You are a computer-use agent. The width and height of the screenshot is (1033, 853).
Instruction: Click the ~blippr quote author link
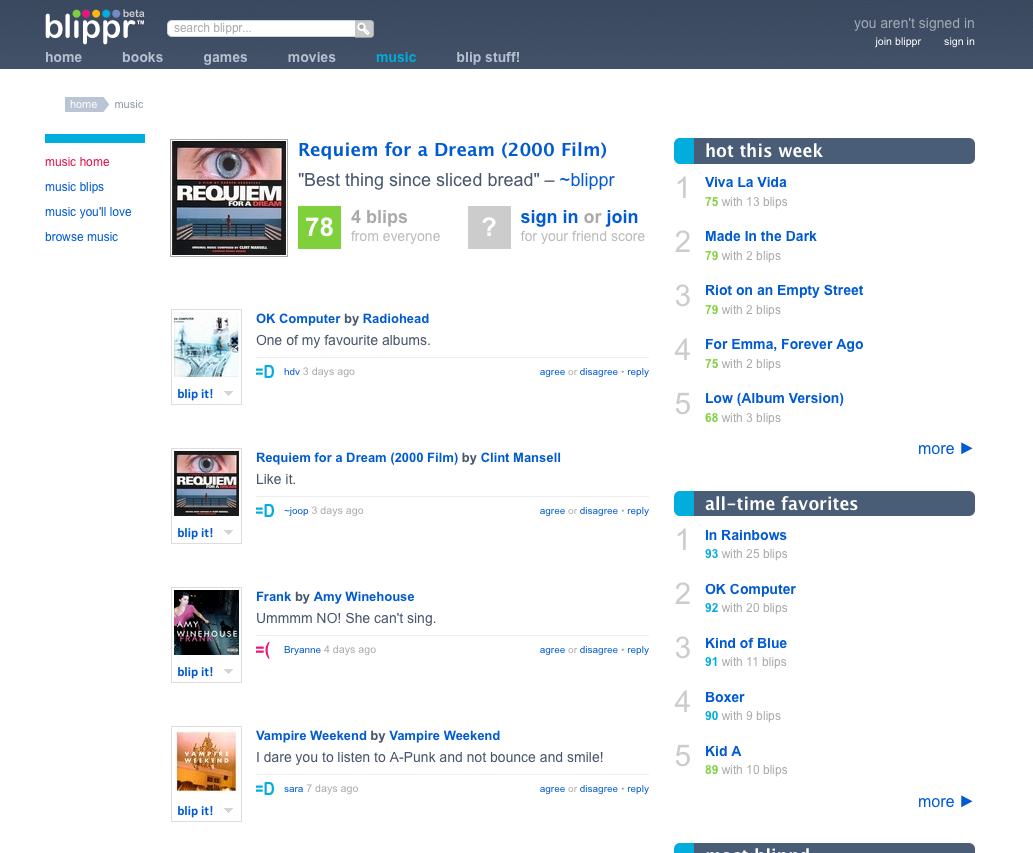586,180
